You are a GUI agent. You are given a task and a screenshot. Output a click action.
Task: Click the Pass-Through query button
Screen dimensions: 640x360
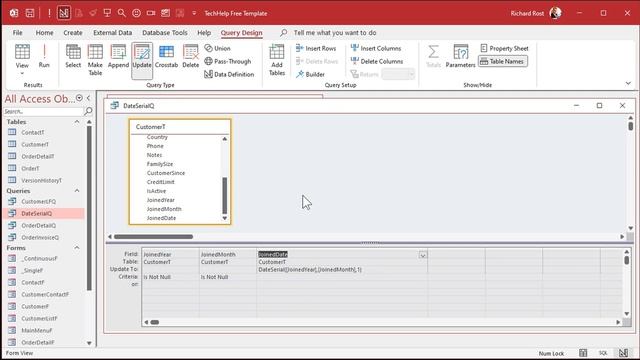pos(228,61)
